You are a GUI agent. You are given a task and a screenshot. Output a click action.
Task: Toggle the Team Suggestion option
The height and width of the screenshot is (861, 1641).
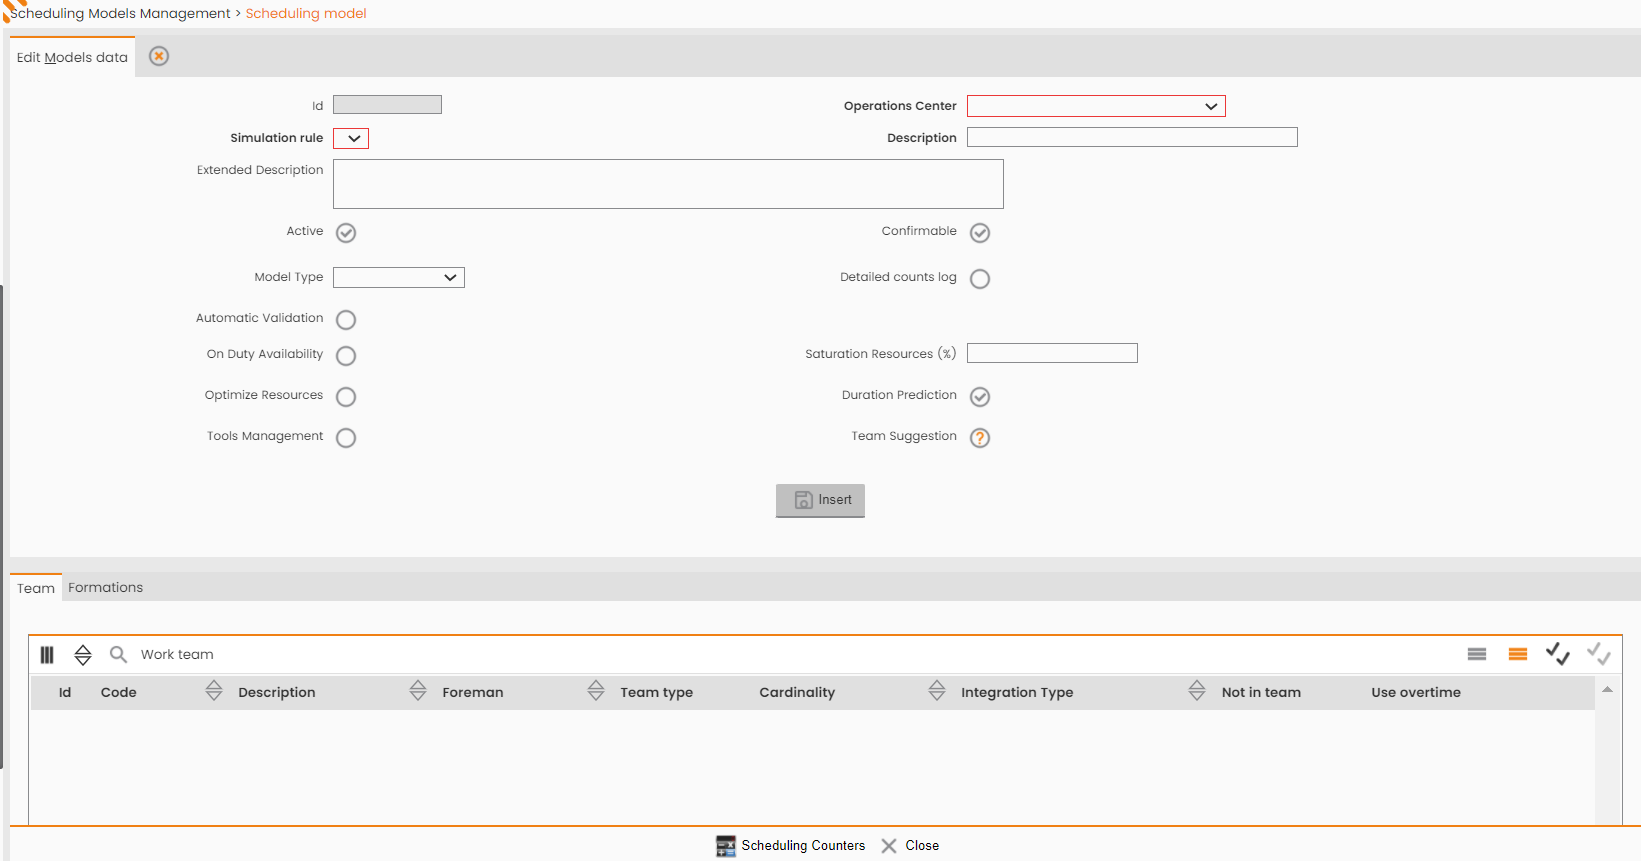980,438
